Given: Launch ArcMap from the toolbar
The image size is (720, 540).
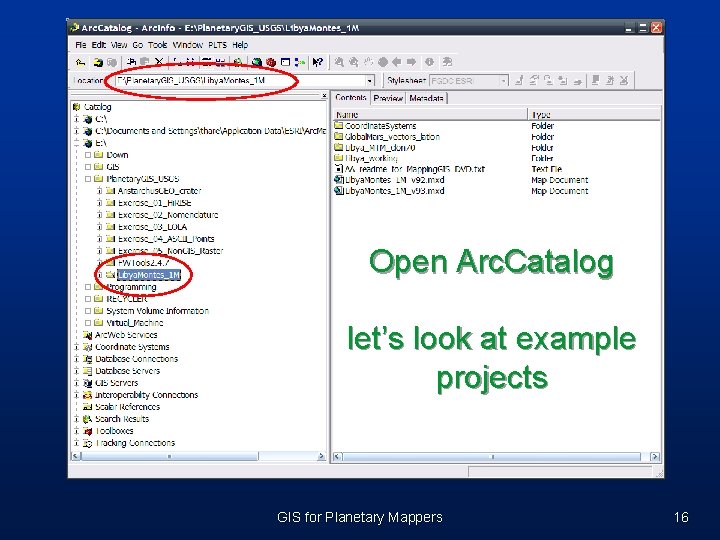Looking at the screenshot, I should (x=257, y=62).
